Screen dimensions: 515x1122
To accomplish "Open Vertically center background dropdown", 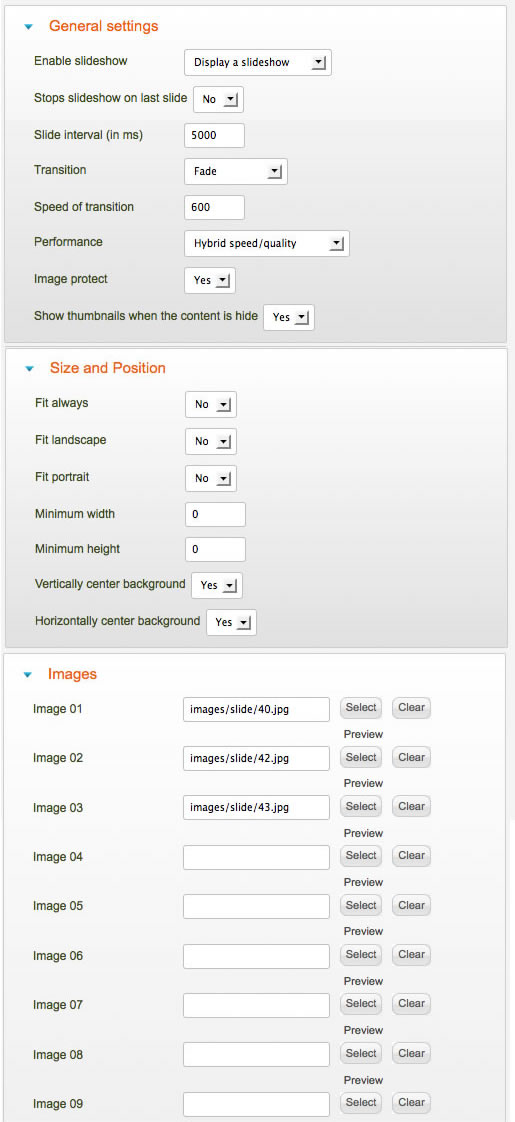I will coord(217,585).
